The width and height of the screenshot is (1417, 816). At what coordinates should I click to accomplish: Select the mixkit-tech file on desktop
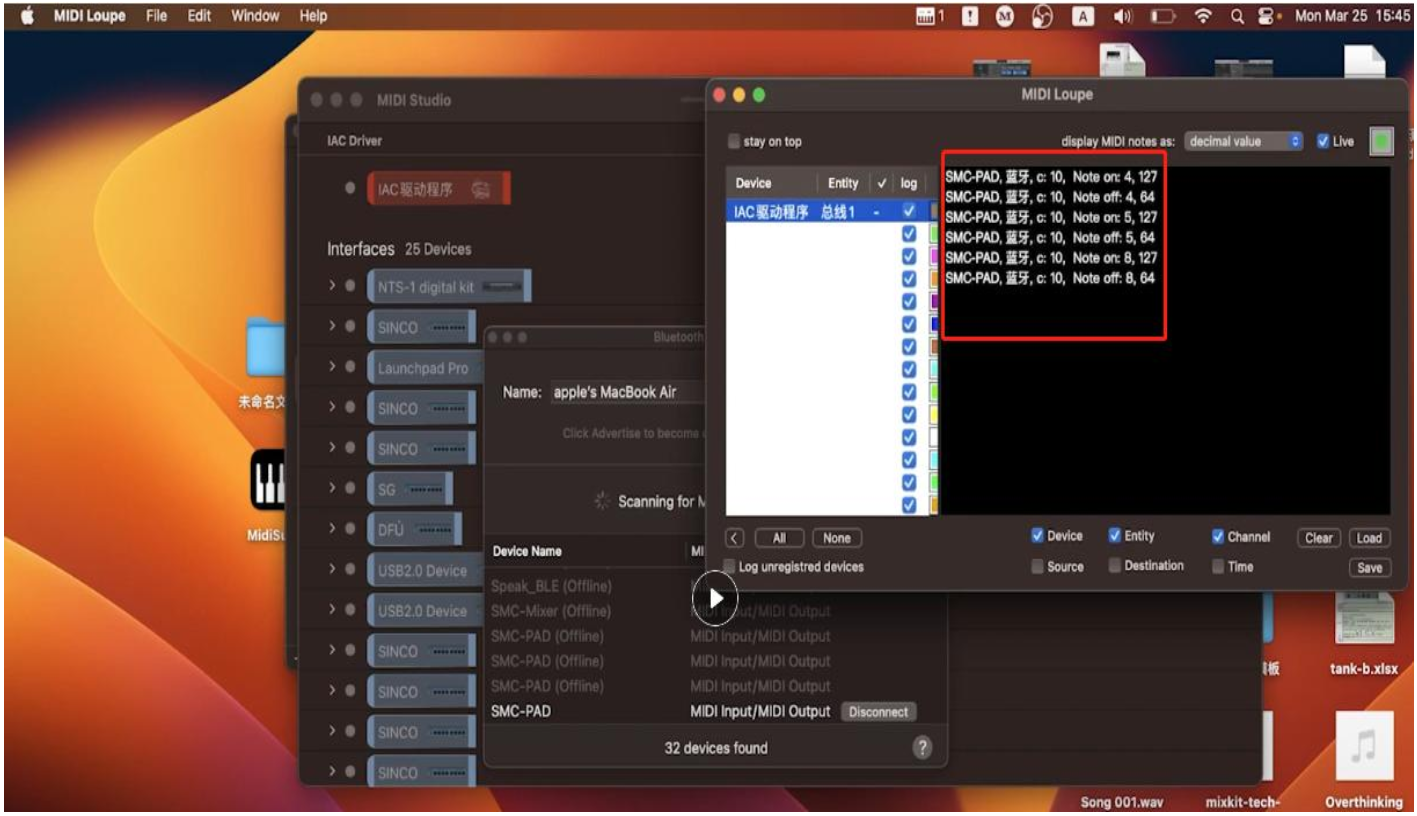click(1244, 802)
